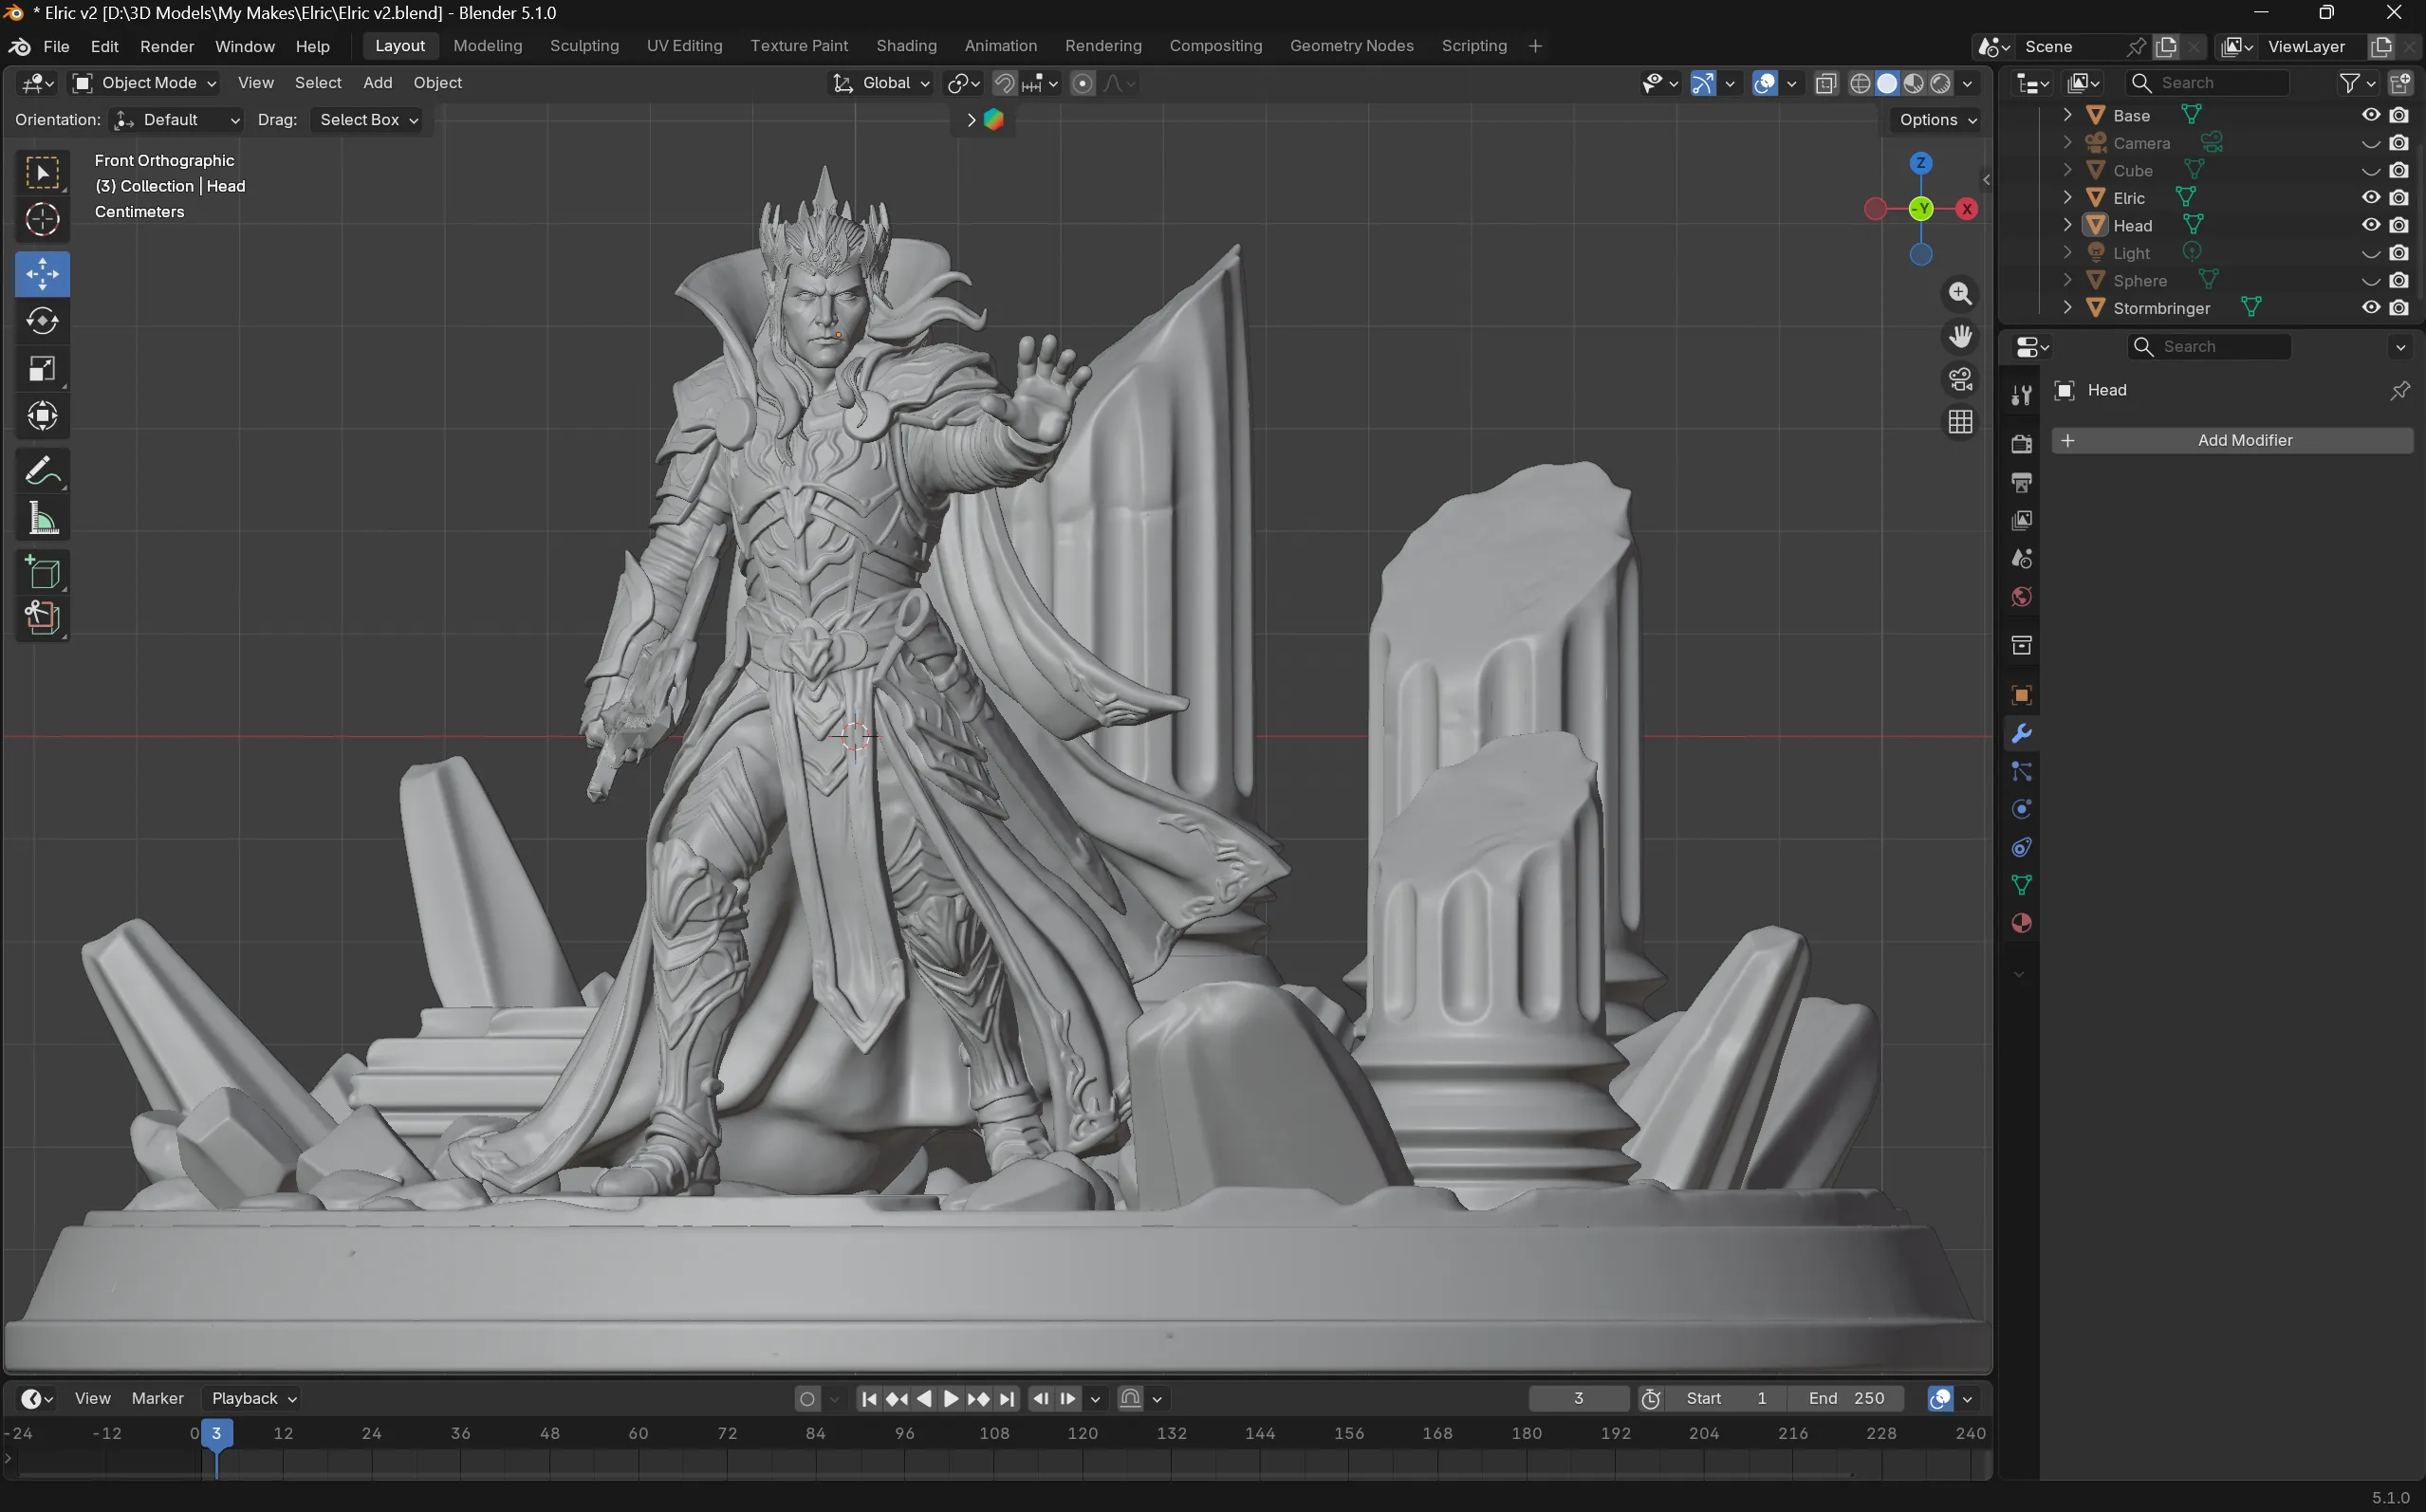This screenshot has width=2426, height=1512.
Task: Select the Scale tool
Action: point(42,369)
